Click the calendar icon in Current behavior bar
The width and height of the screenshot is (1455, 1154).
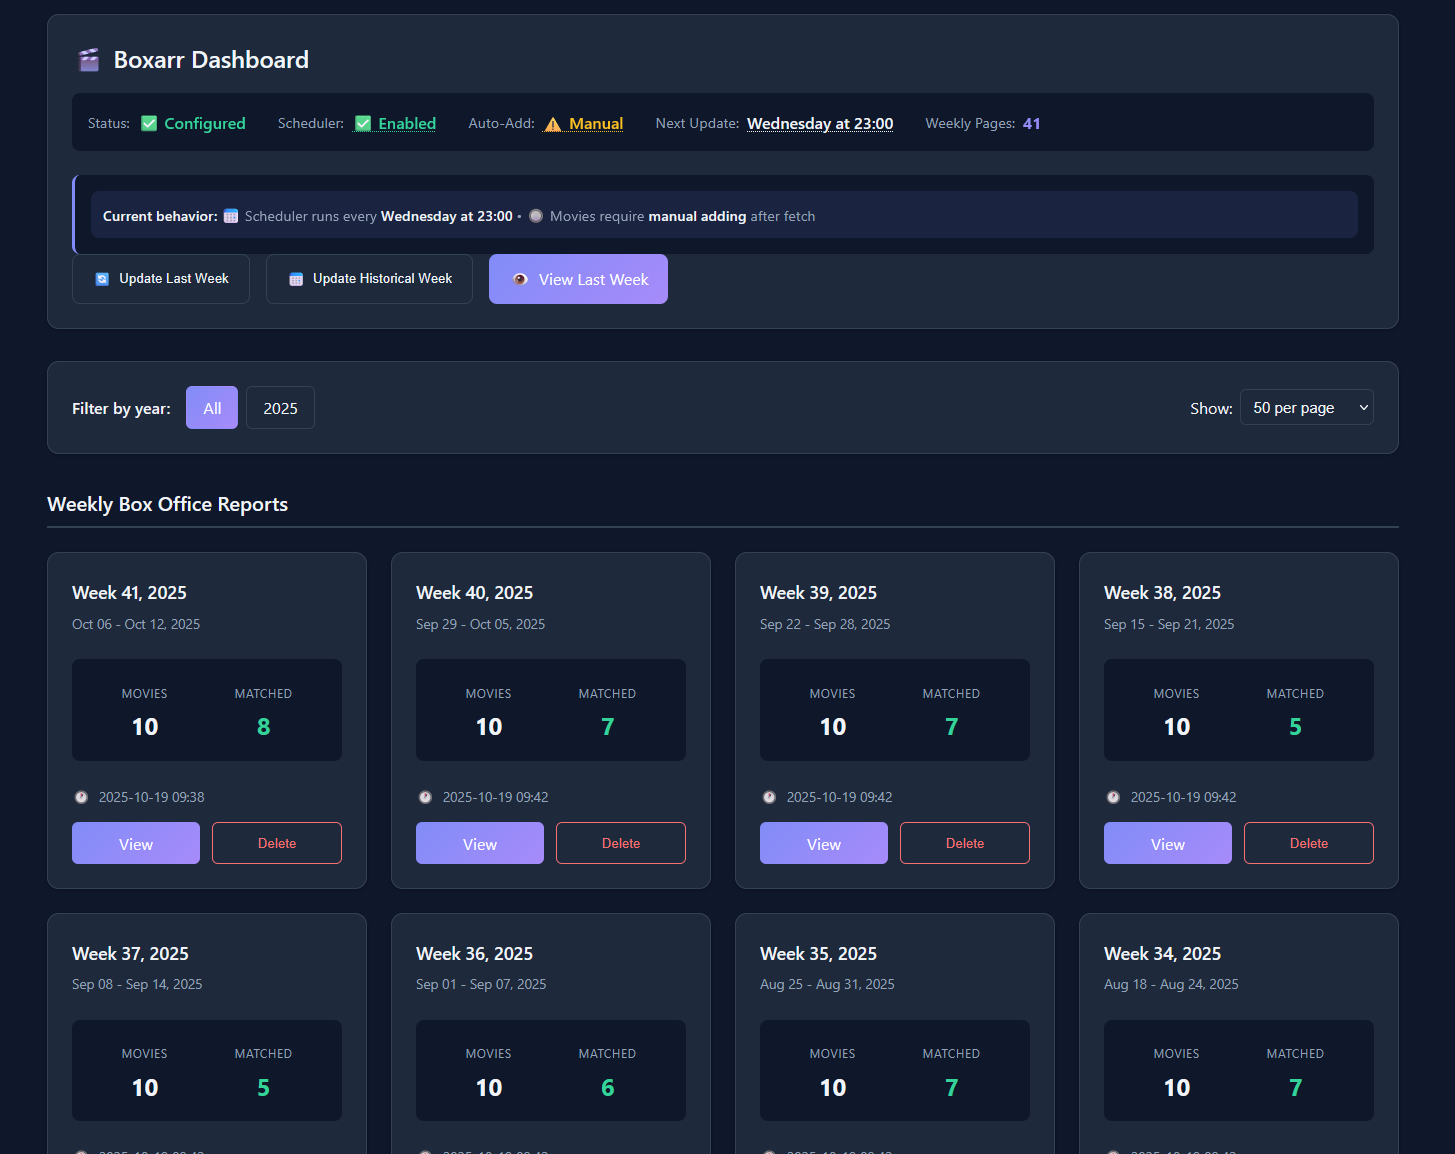click(x=231, y=216)
